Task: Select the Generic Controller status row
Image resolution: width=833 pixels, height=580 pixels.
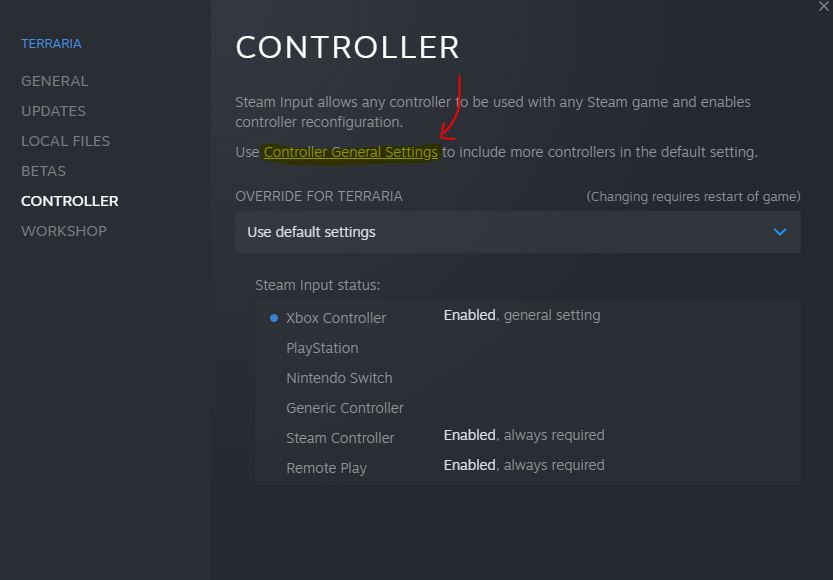Action: click(x=345, y=408)
